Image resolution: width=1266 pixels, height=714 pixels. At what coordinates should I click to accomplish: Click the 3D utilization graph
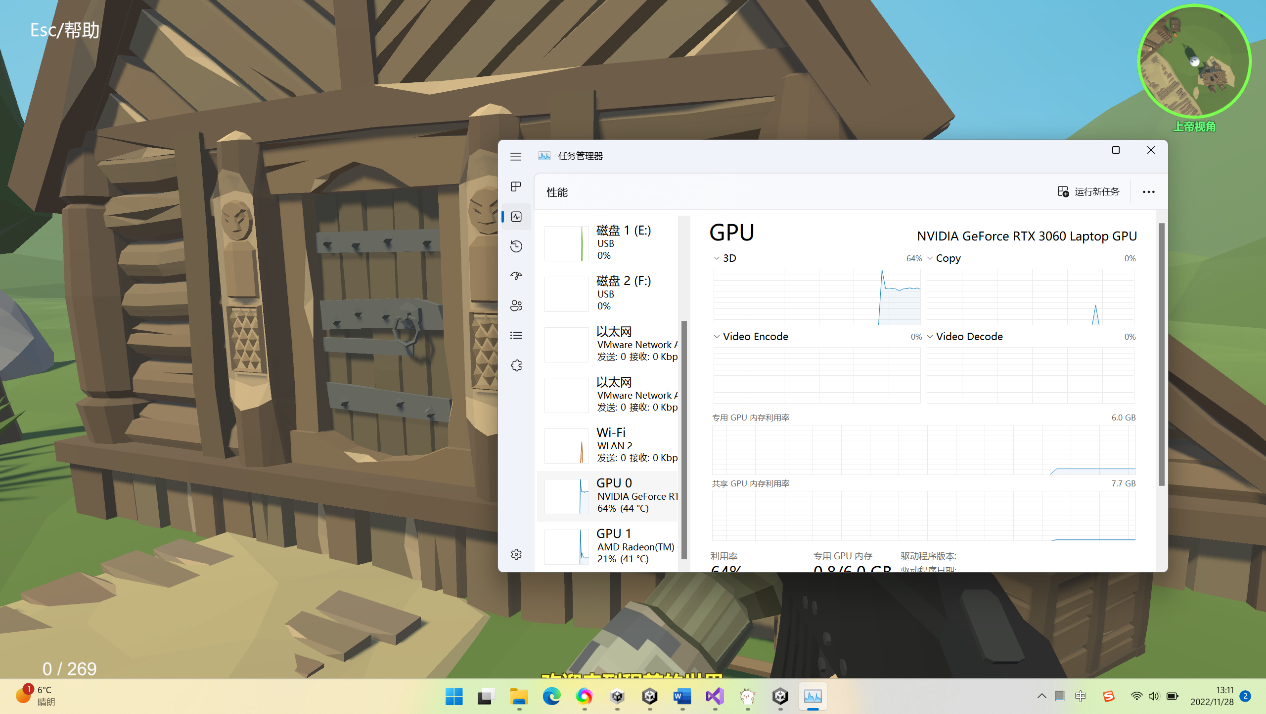(817, 296)
